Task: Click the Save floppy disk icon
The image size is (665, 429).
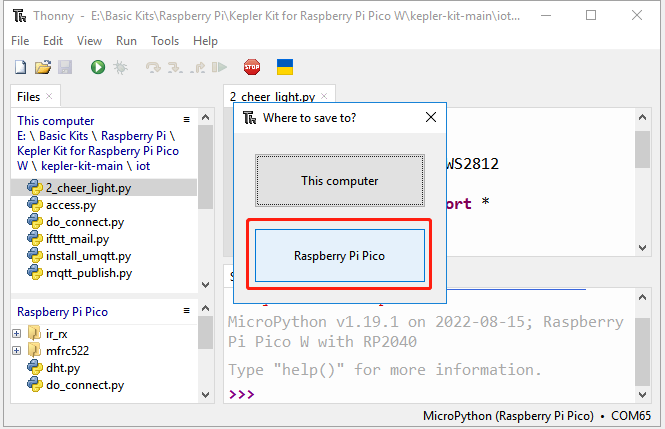Action: (x=65, y=67)
